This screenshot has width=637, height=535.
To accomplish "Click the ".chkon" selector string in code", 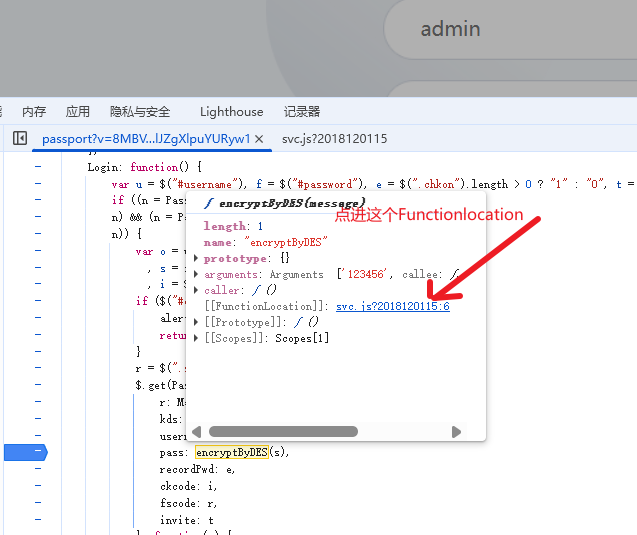I will click(437, 184).
